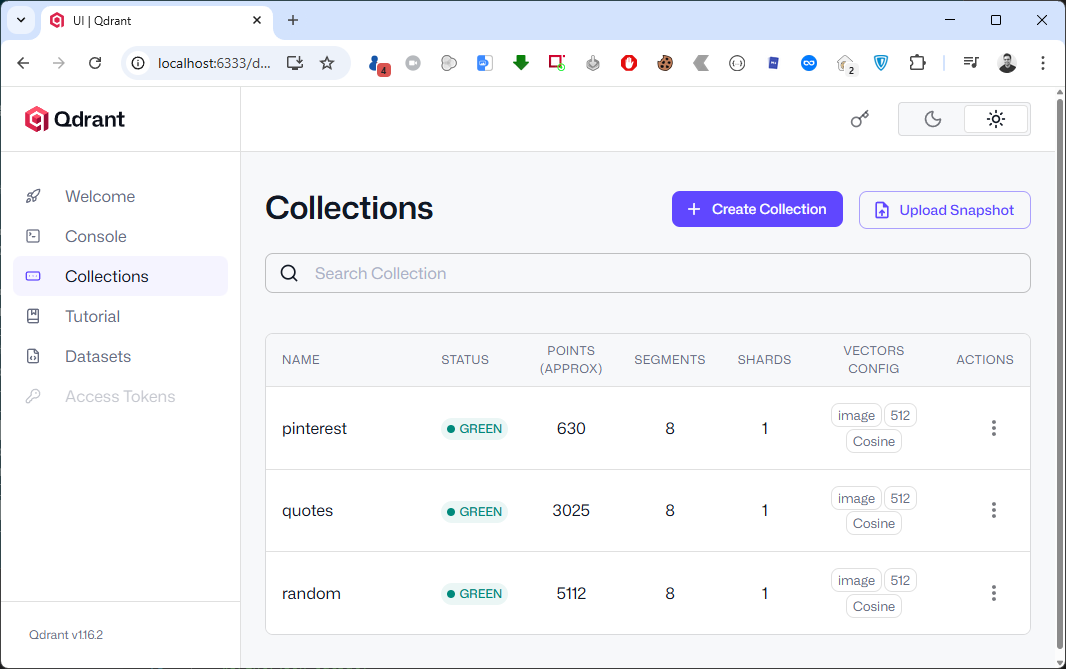Switch to dark theme with moon icon
The width and height of the screenshot is (1066, 669).
tap(932, 119)
